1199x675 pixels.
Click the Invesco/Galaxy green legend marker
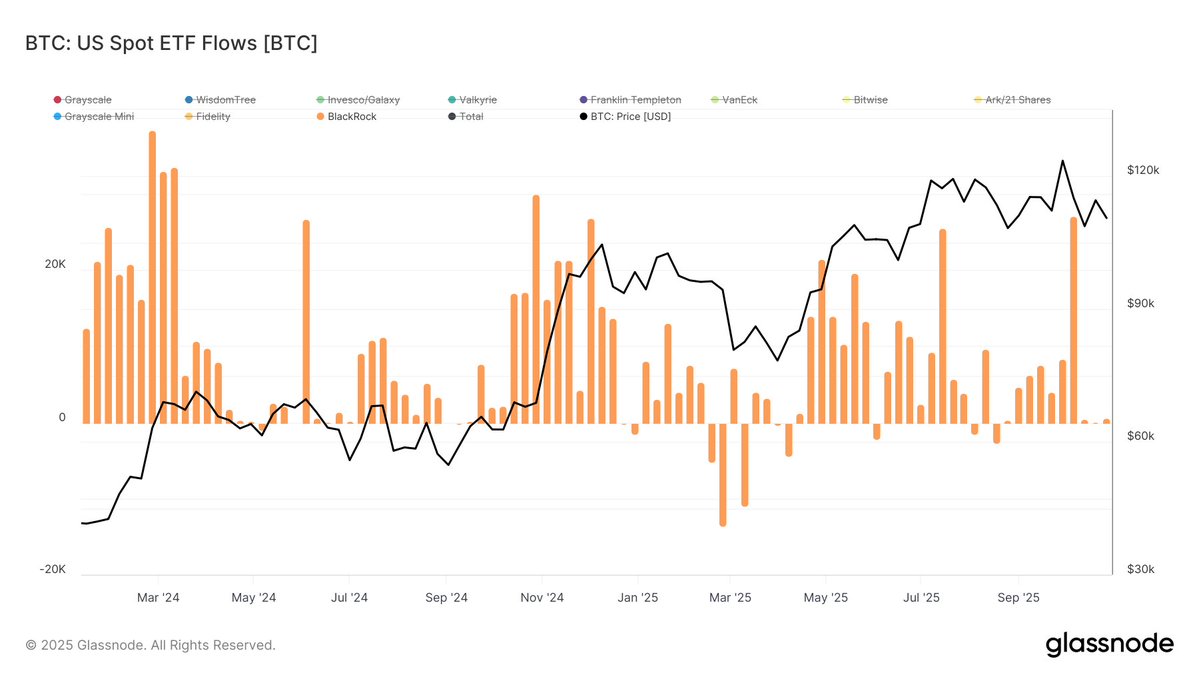(x=320, y=100)
